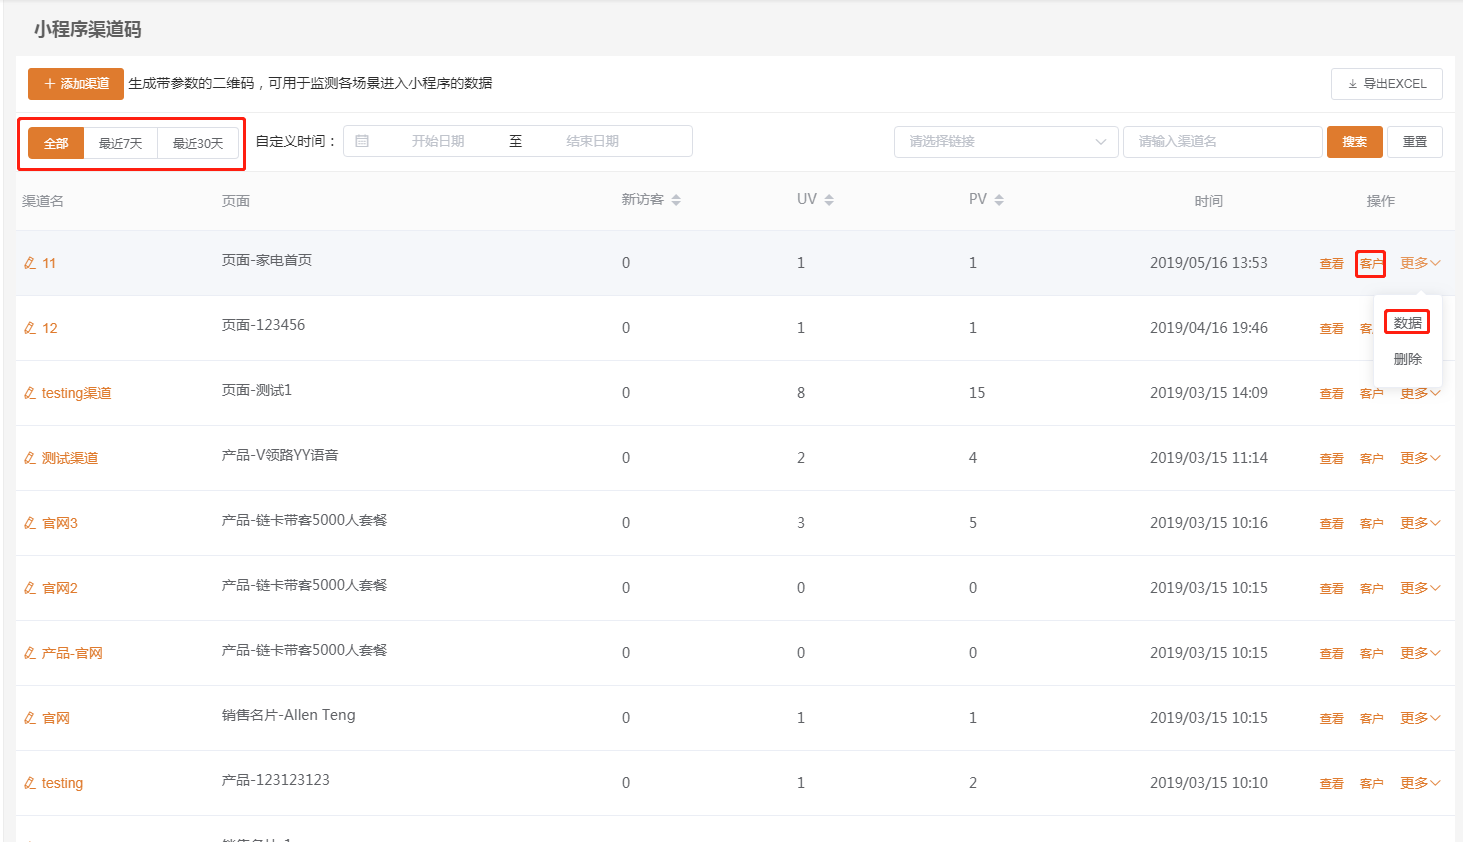Click the edit pencil icon beside 产品-官网
Viewport: 1463px width, 842px height.
tap(30, 653)
